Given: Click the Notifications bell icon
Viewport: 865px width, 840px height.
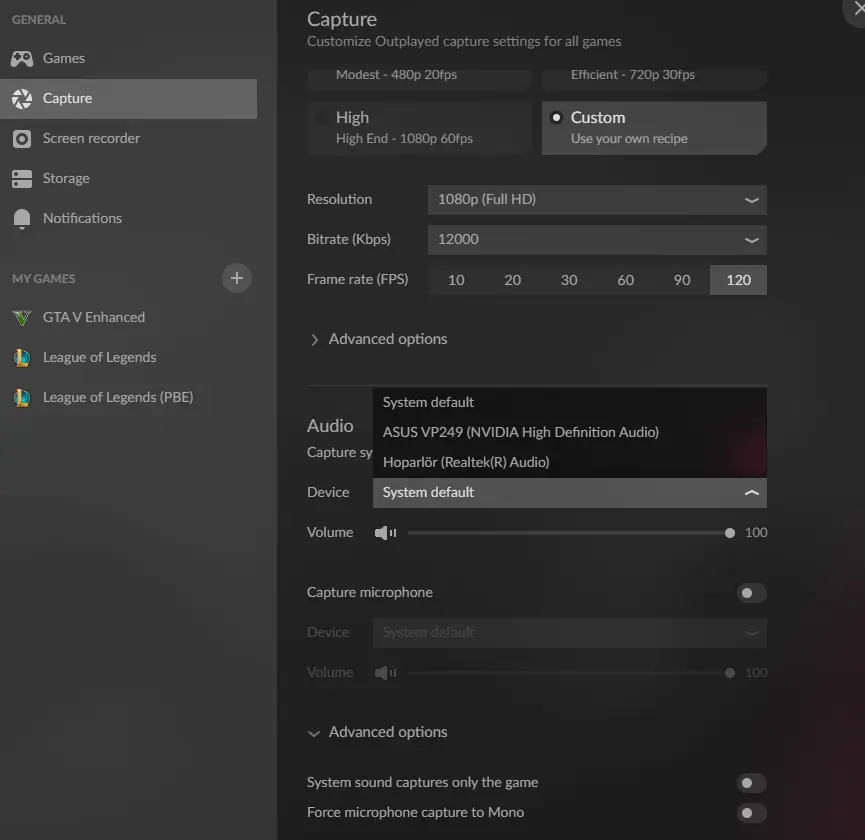Looking at the screenshot, I should [22, 219].
